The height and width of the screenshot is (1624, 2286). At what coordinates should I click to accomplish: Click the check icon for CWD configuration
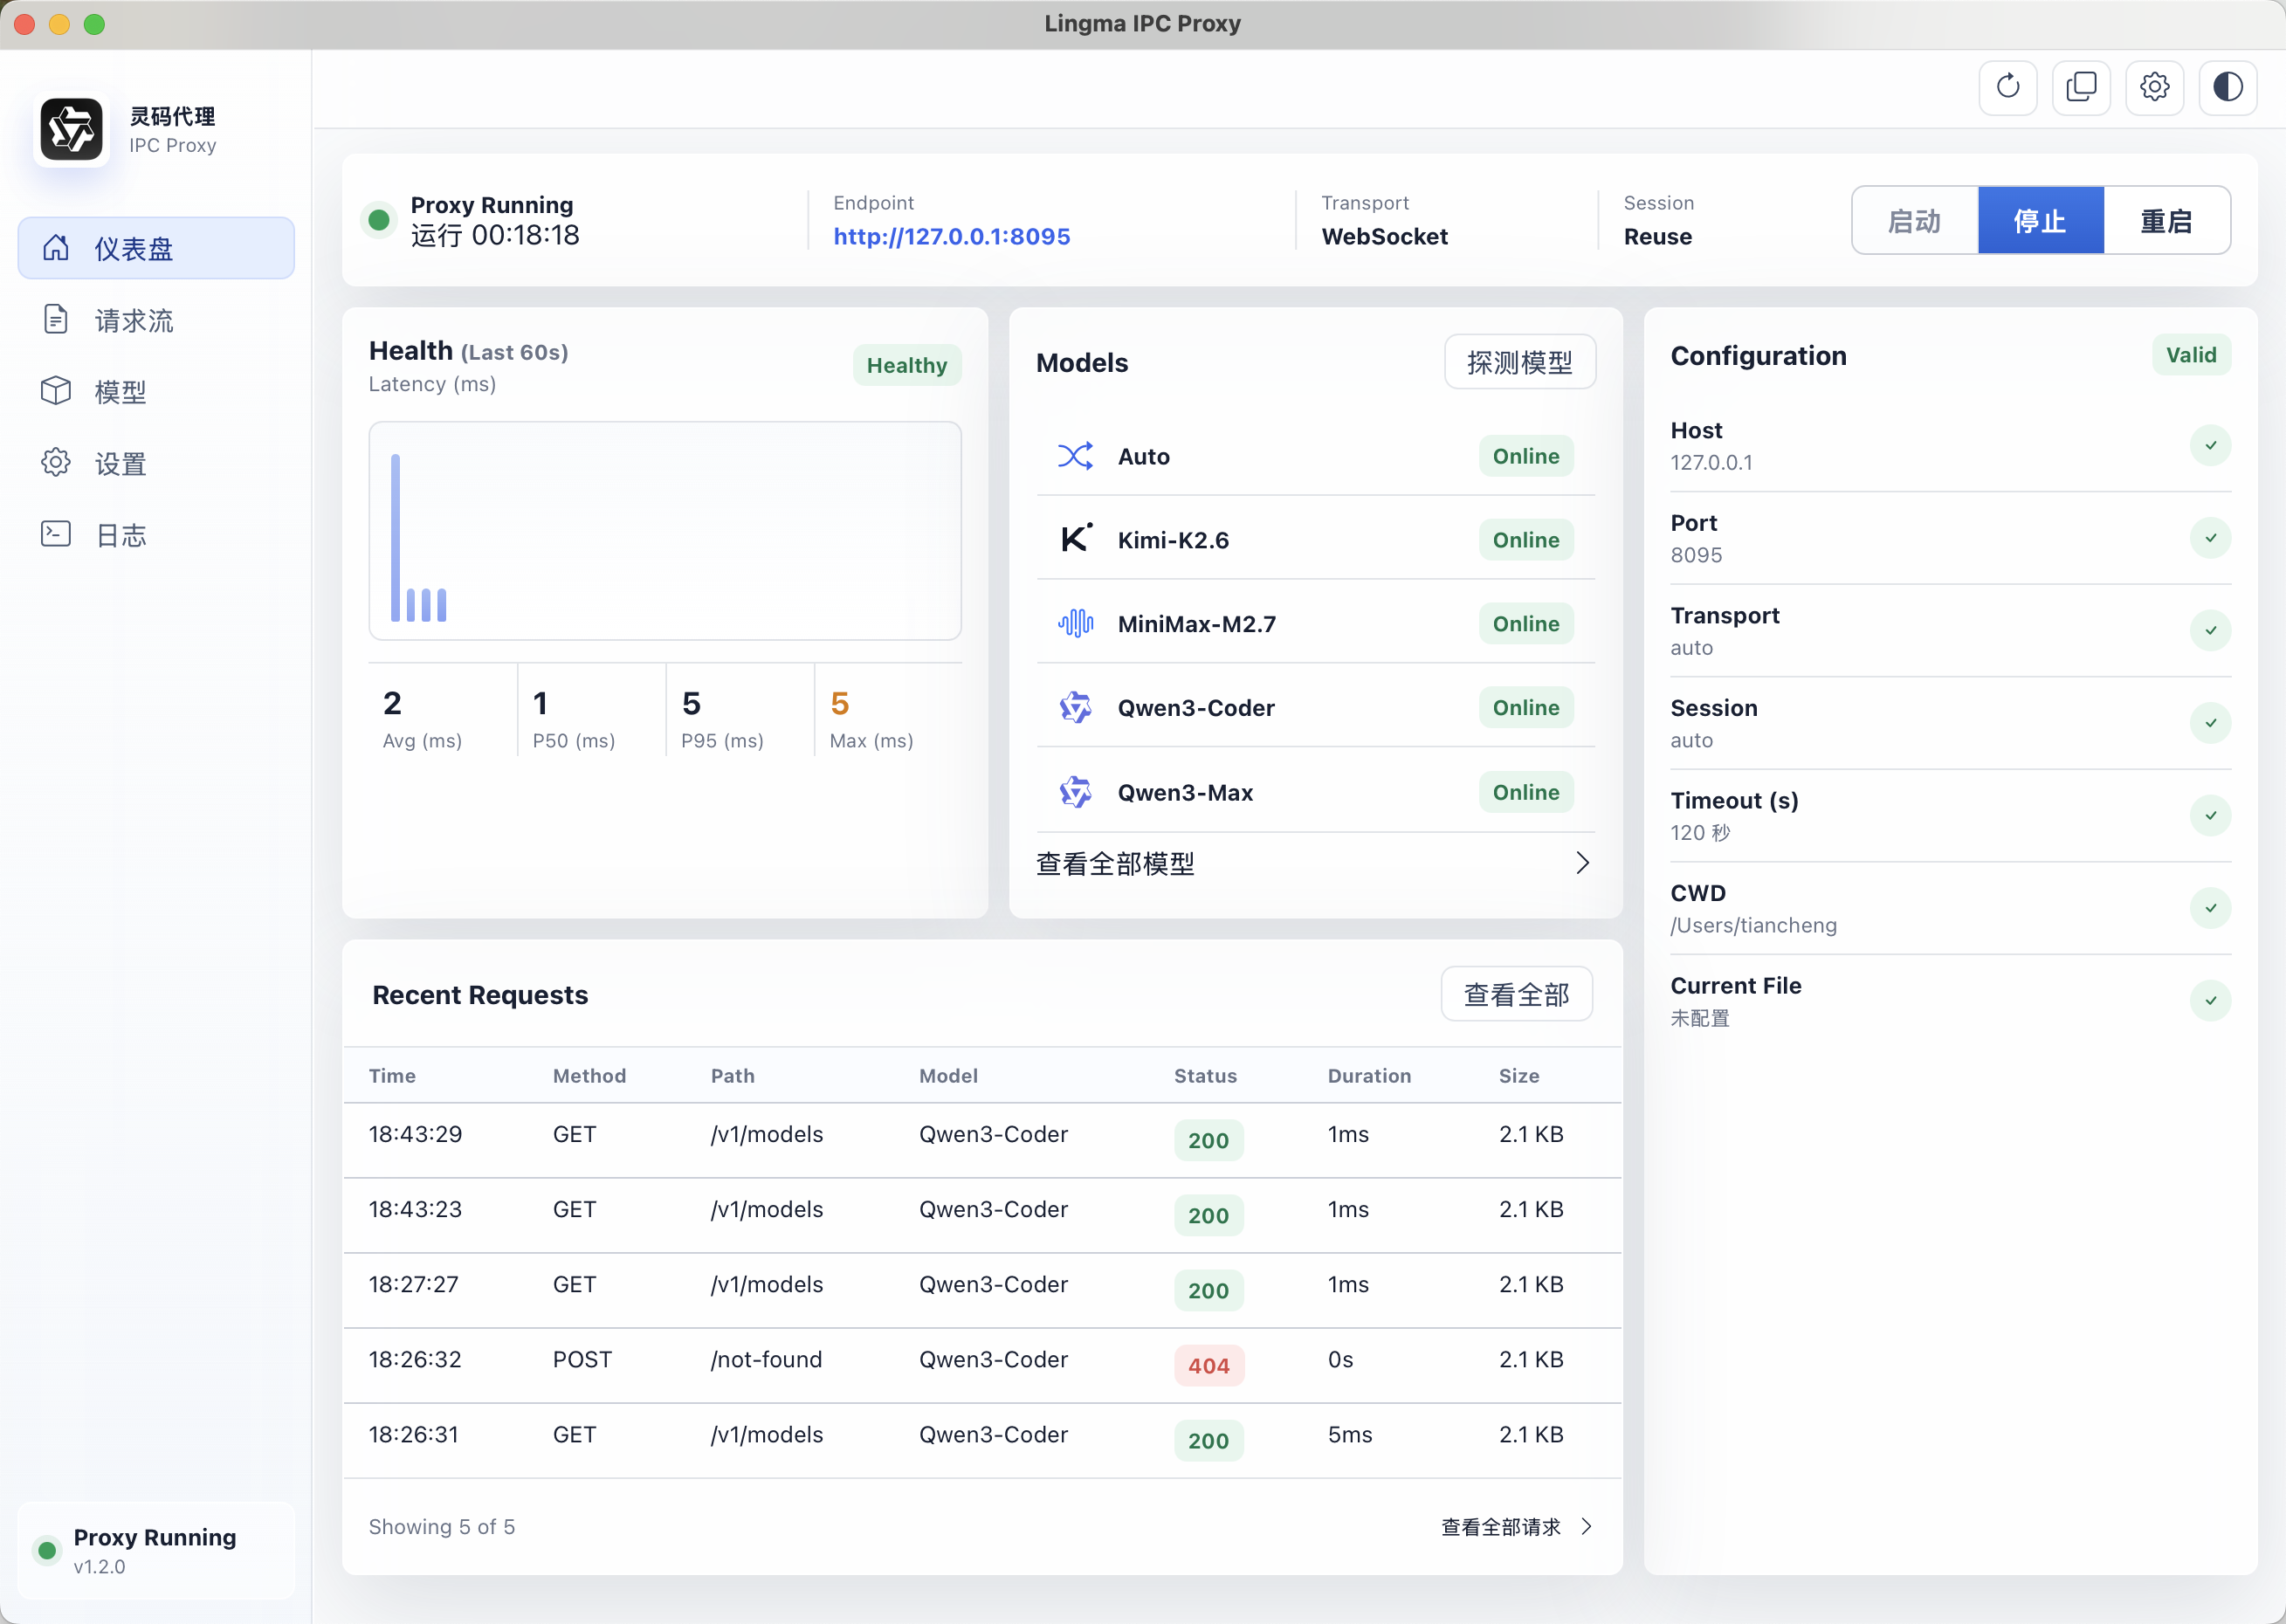point(2210,908)
